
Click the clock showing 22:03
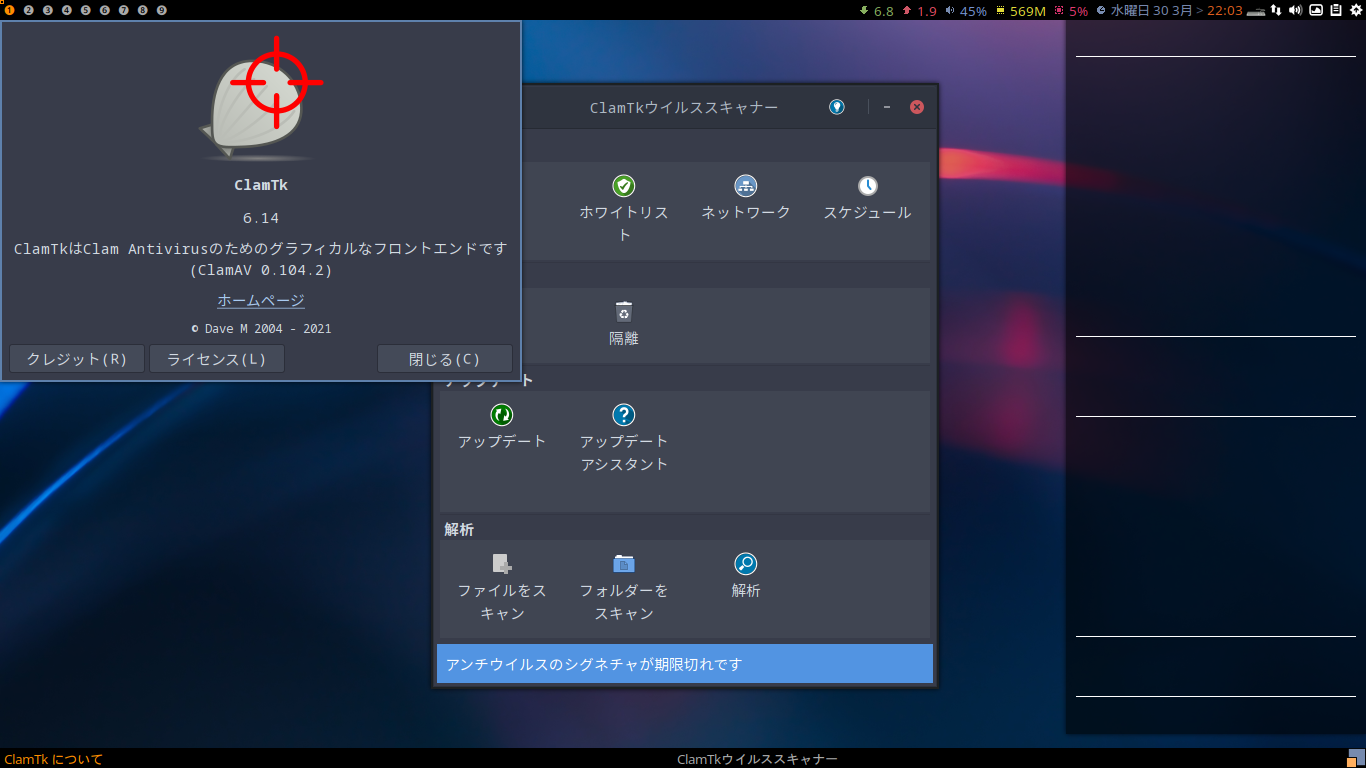point(1225,11)
